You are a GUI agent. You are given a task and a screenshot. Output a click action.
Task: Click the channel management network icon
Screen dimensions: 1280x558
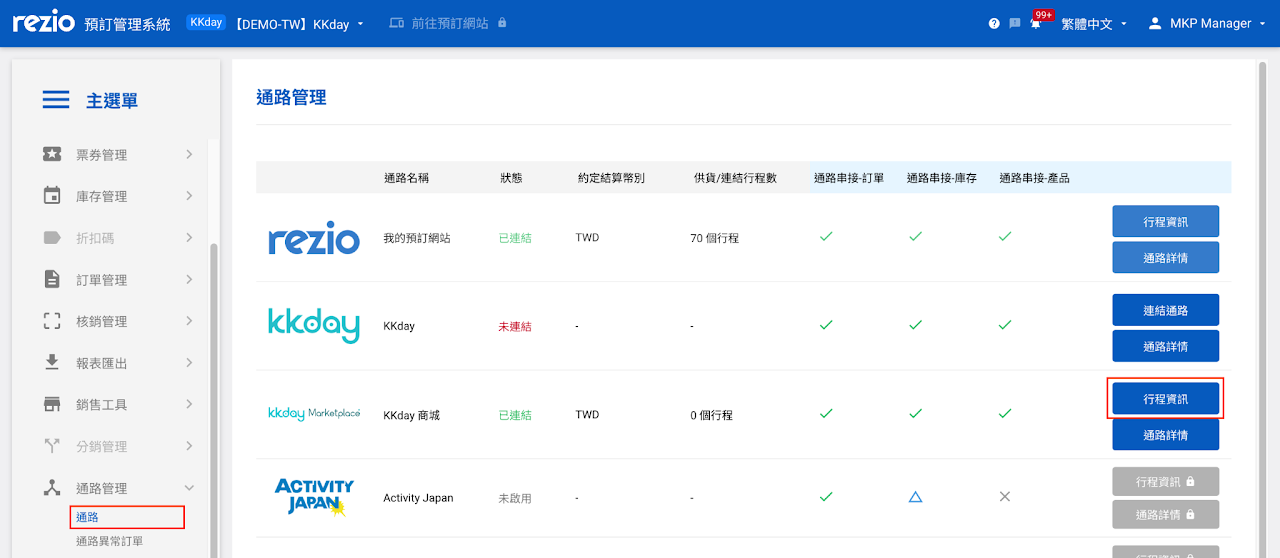52,488
